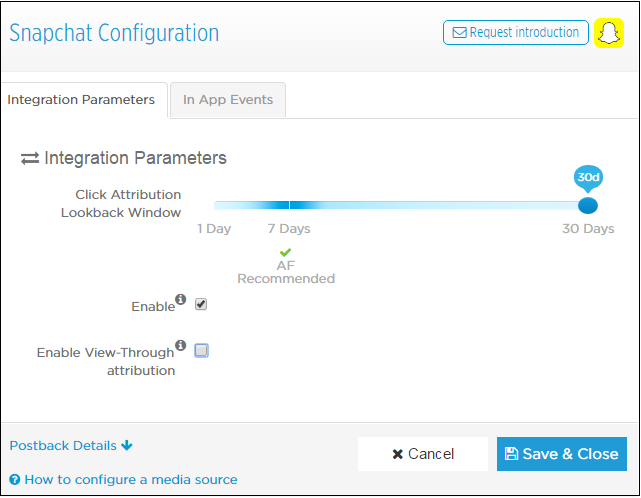The width and height of the screenshot is (641, 498).
Task: Click the green AF Recommended checkmark
Action: tap(285, 252)
